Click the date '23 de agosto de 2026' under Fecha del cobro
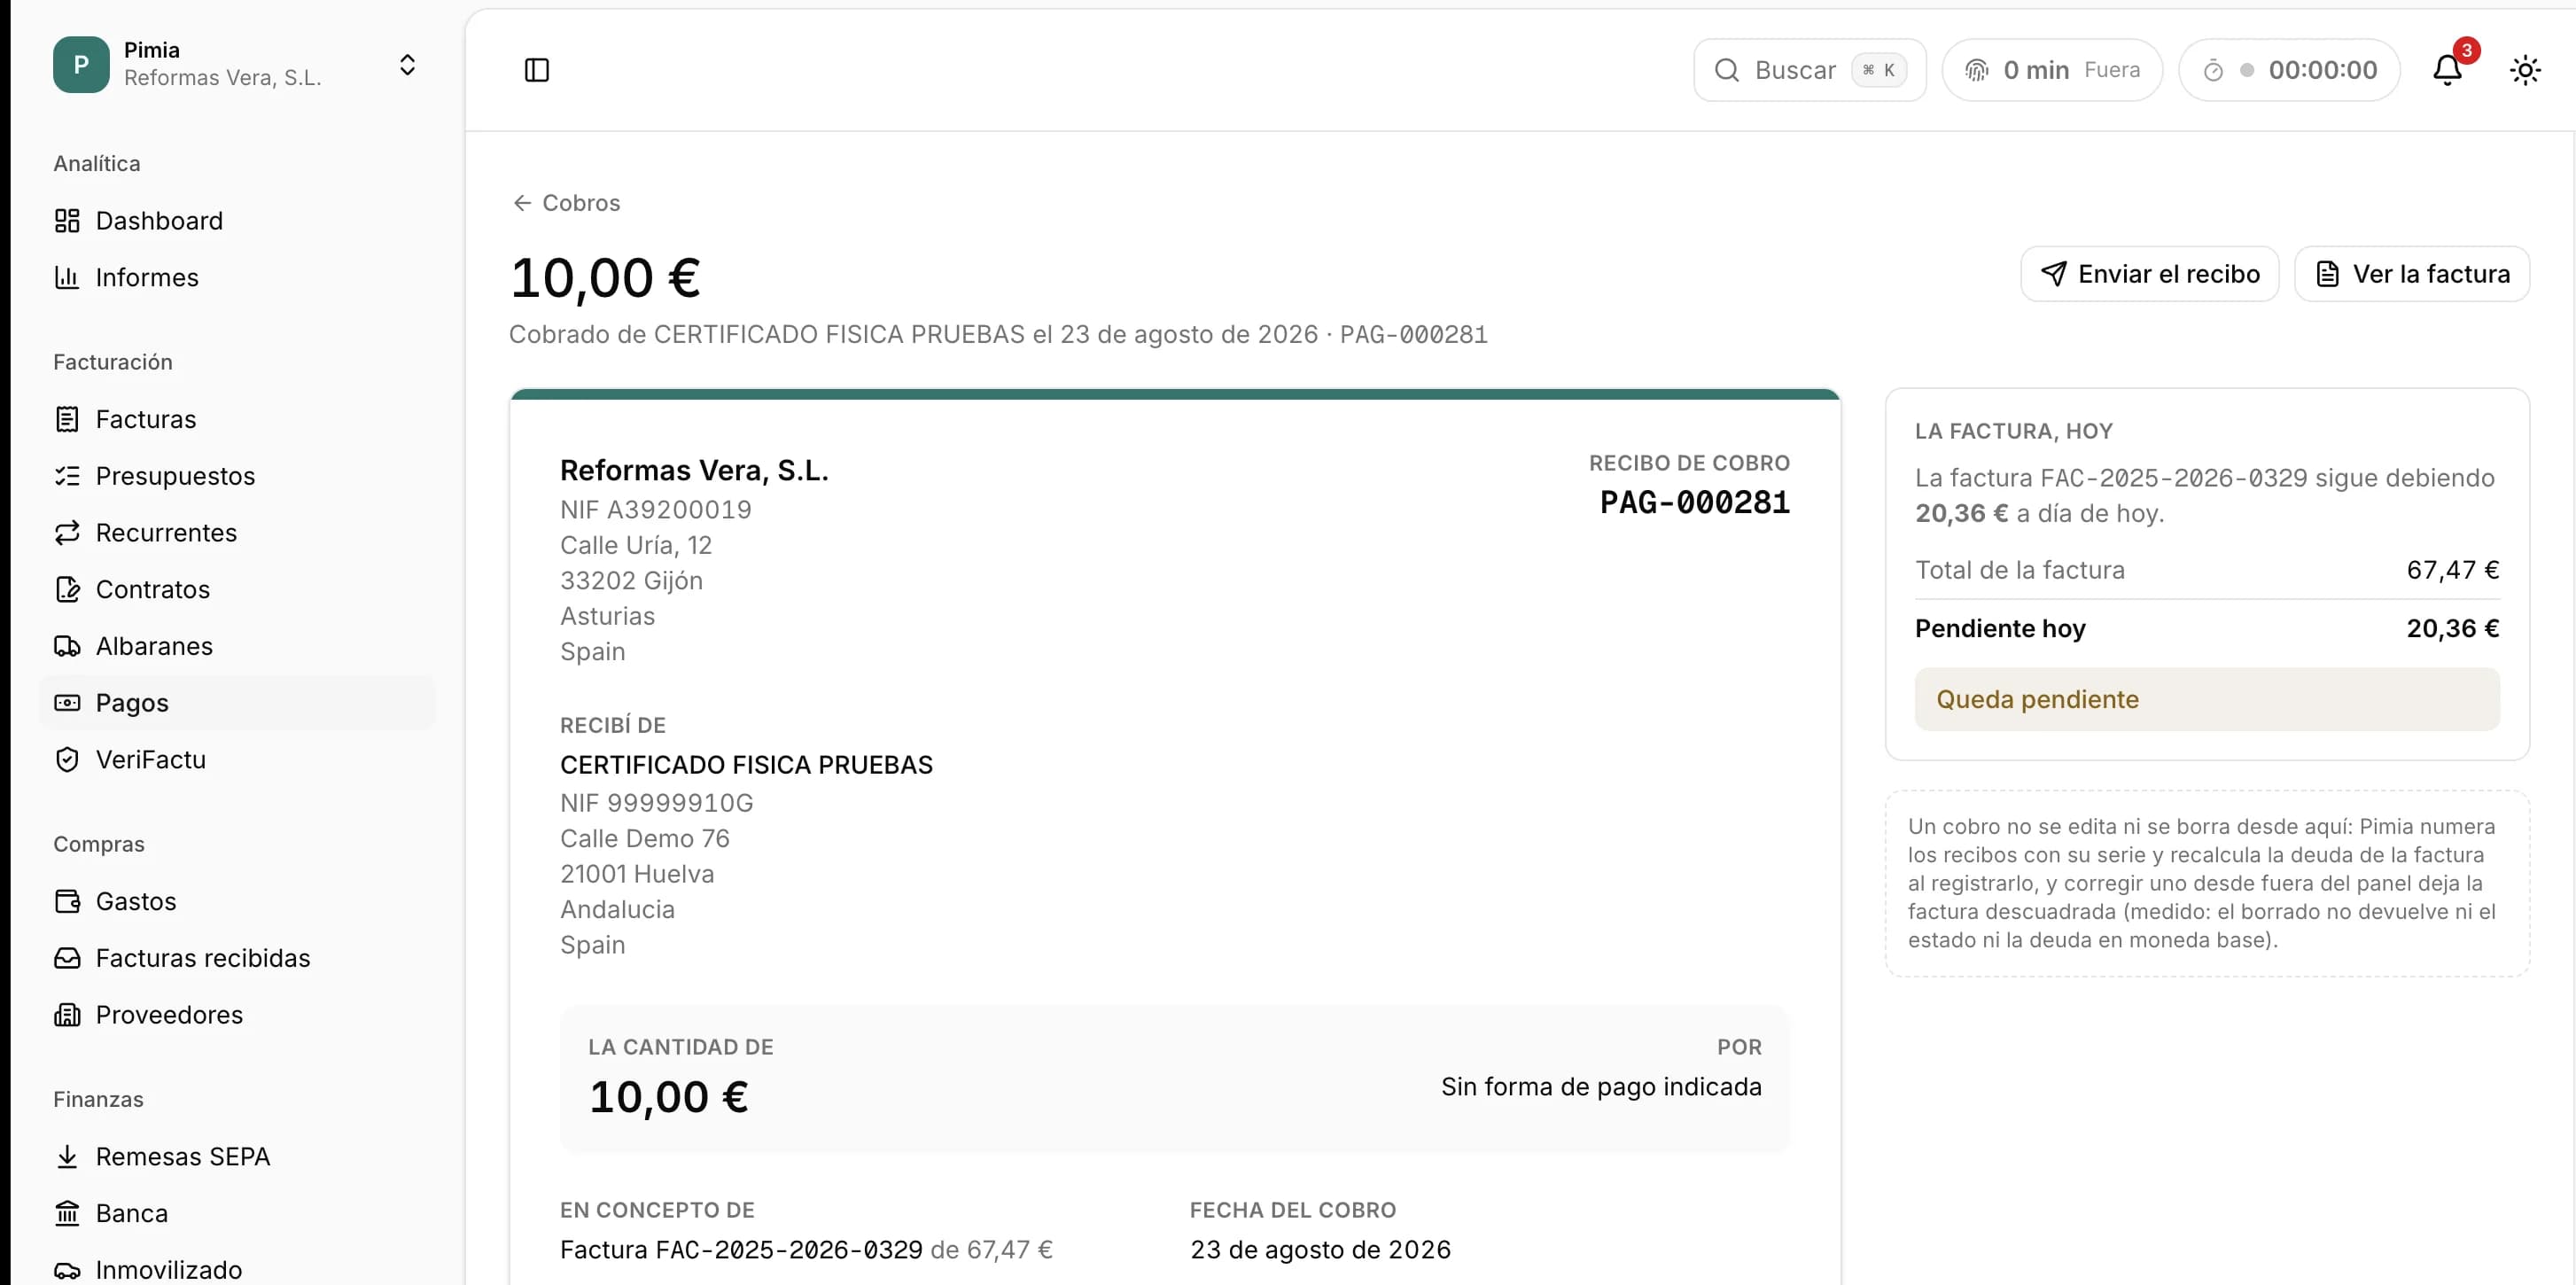 coord(1320,1250)
